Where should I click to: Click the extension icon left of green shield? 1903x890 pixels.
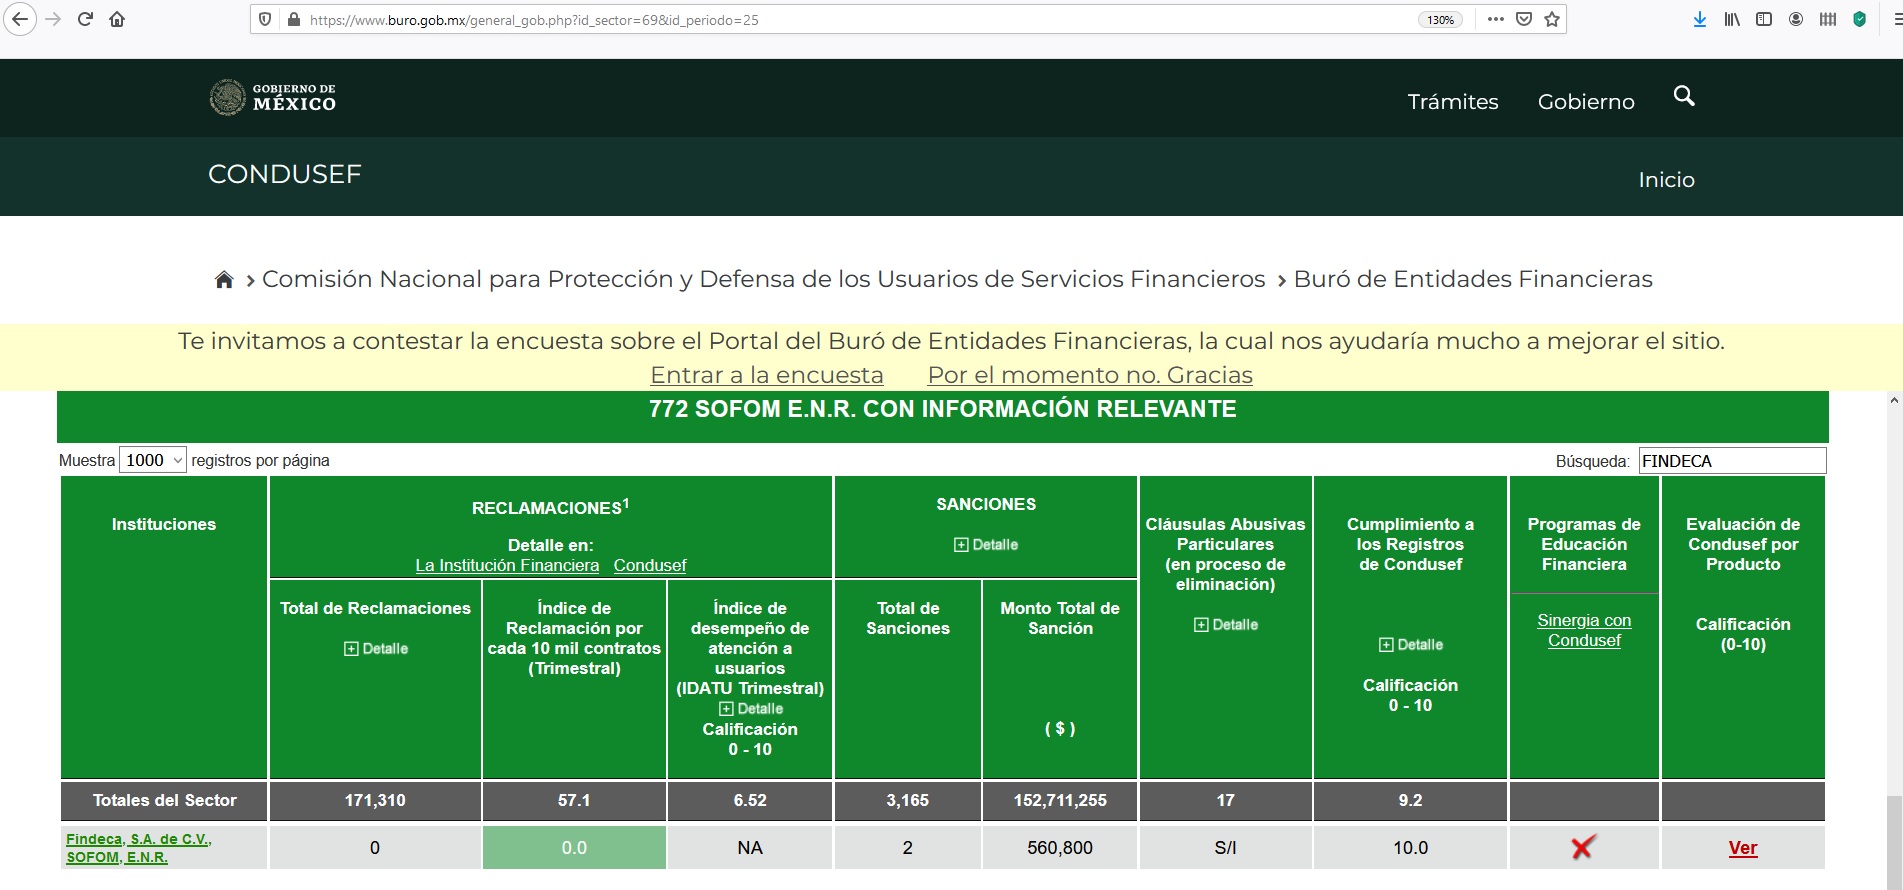click(x=1828, y=19)
